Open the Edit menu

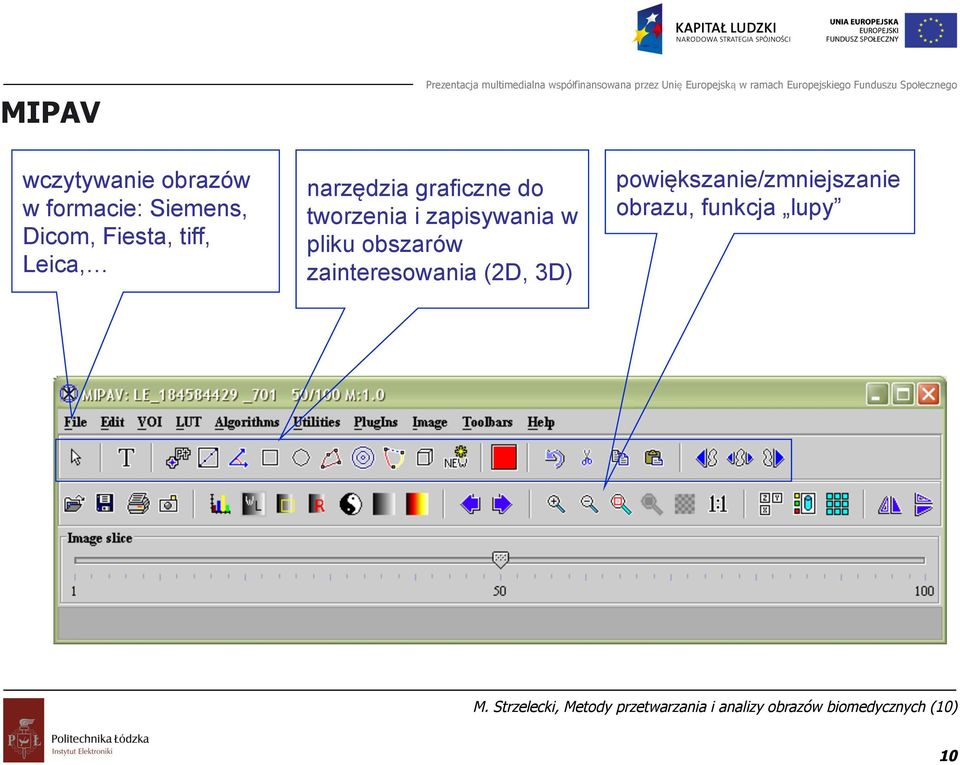112,422
